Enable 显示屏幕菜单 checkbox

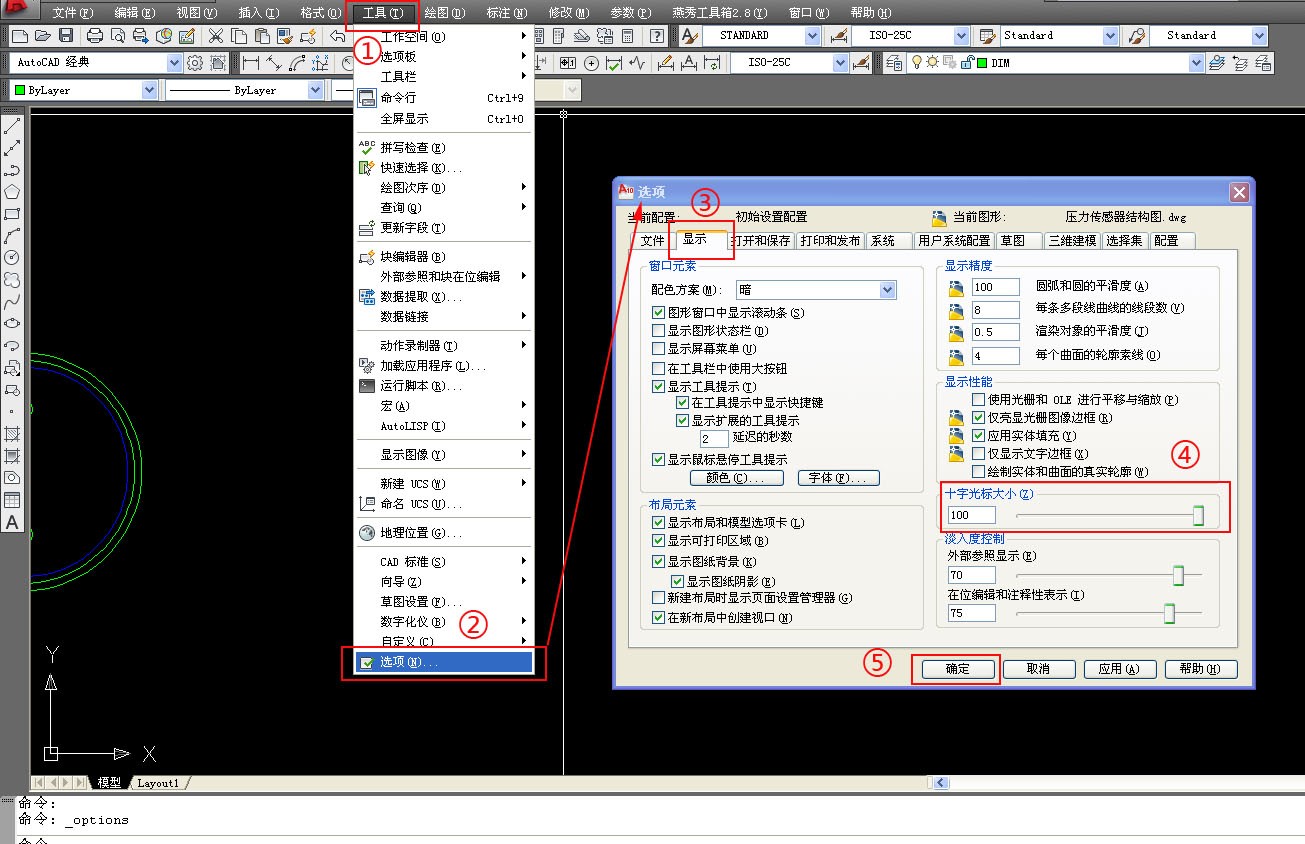coord(658,349)
